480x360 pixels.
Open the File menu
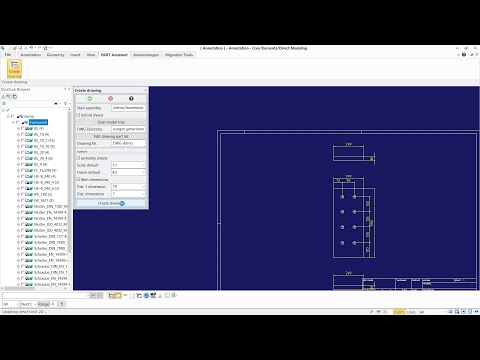[x=8, y=55]
